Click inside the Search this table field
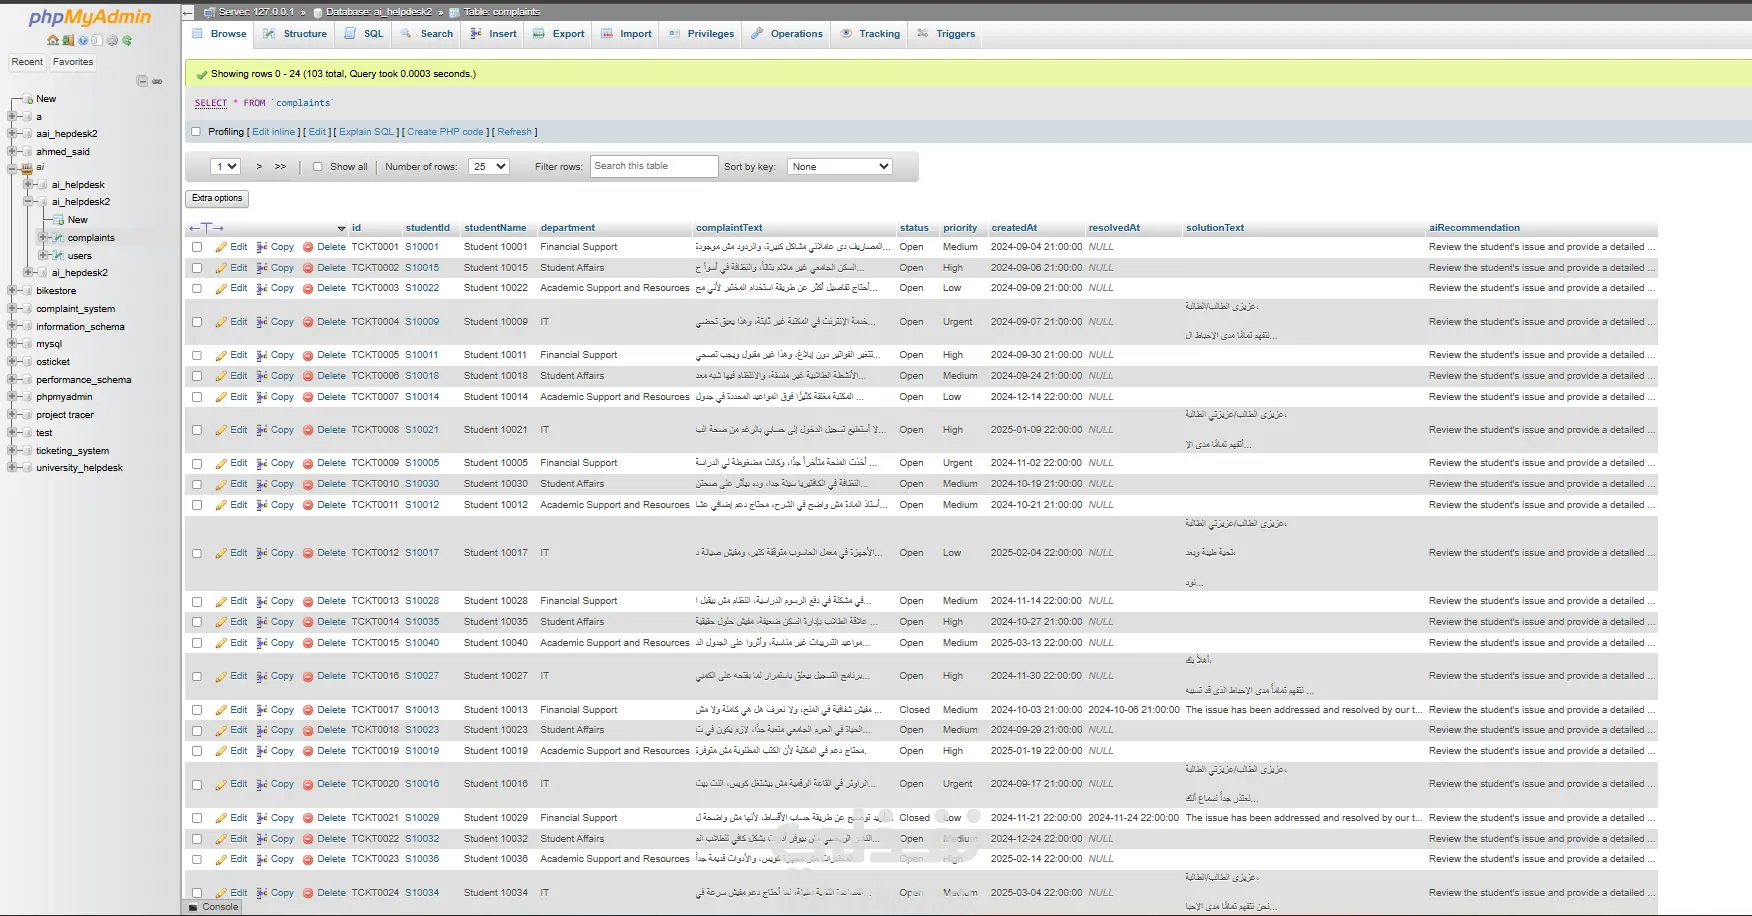The width and height of the screenshot is (1752, 916). 652,166
